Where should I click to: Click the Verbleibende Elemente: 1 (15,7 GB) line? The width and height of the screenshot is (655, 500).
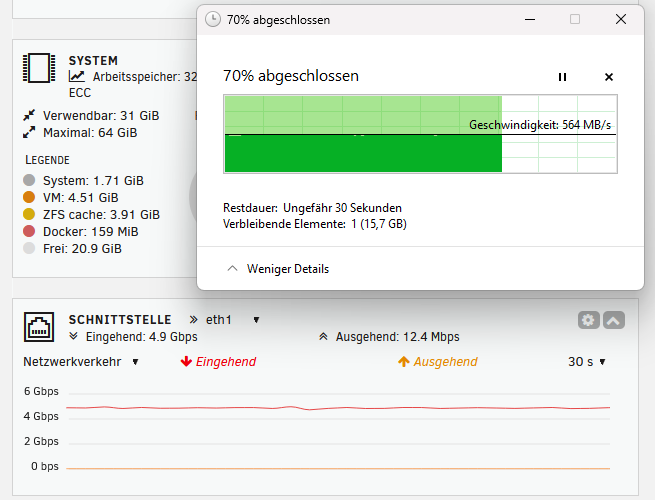(x=315, y=224)
